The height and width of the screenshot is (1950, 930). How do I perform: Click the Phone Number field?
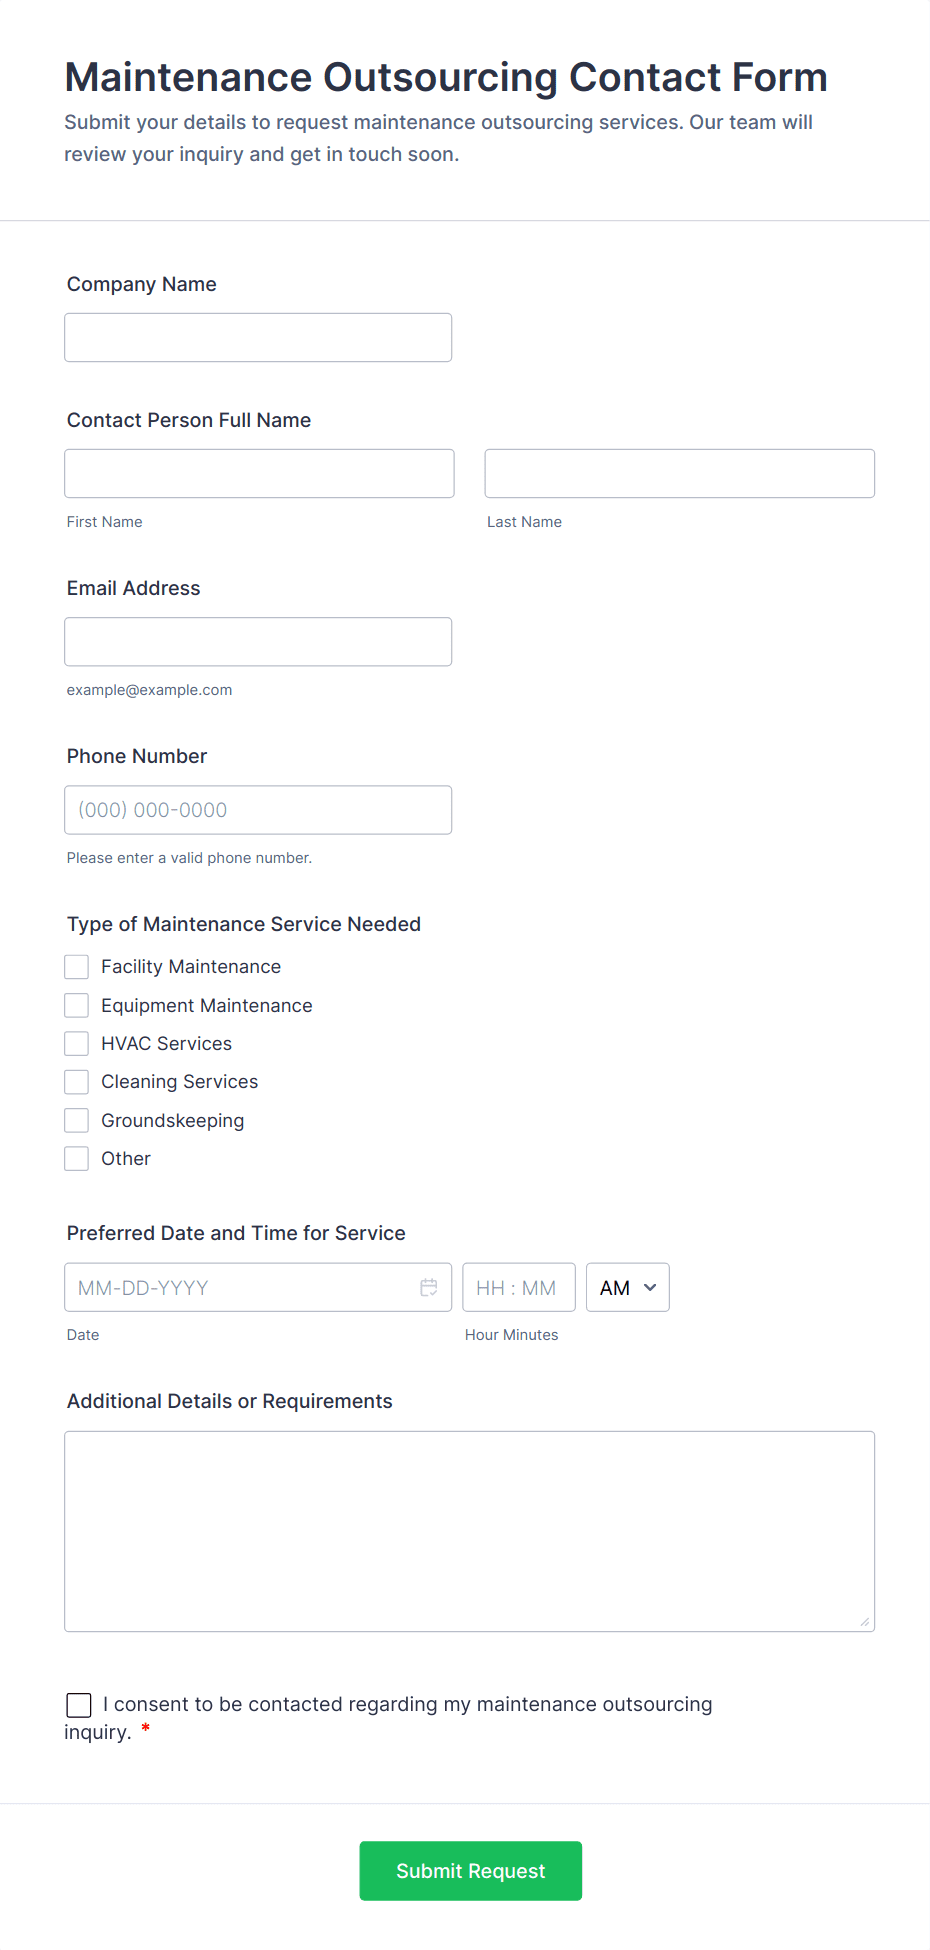[258, 810]
